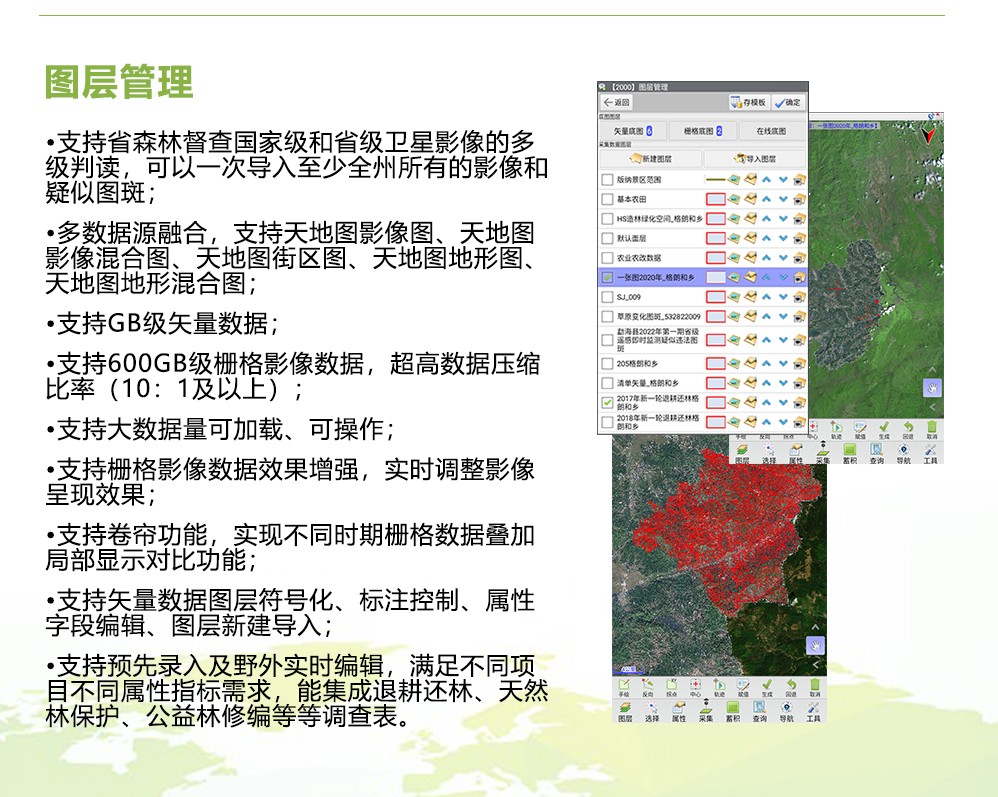
Task: Click the 导入图层 import layer button
Action: (x=754, y=159)
